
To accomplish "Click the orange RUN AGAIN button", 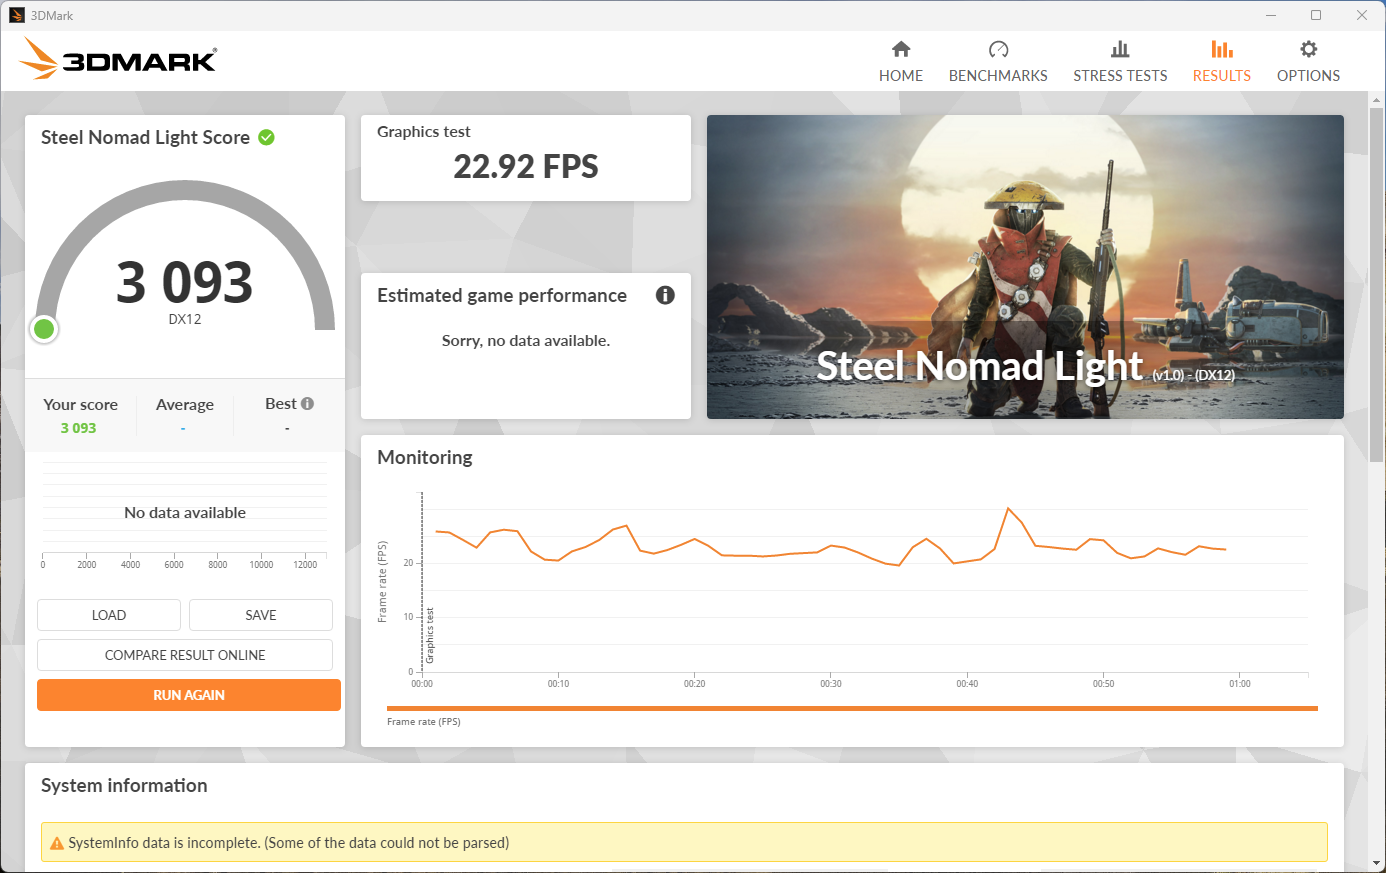I will click(x=189, y=695).
